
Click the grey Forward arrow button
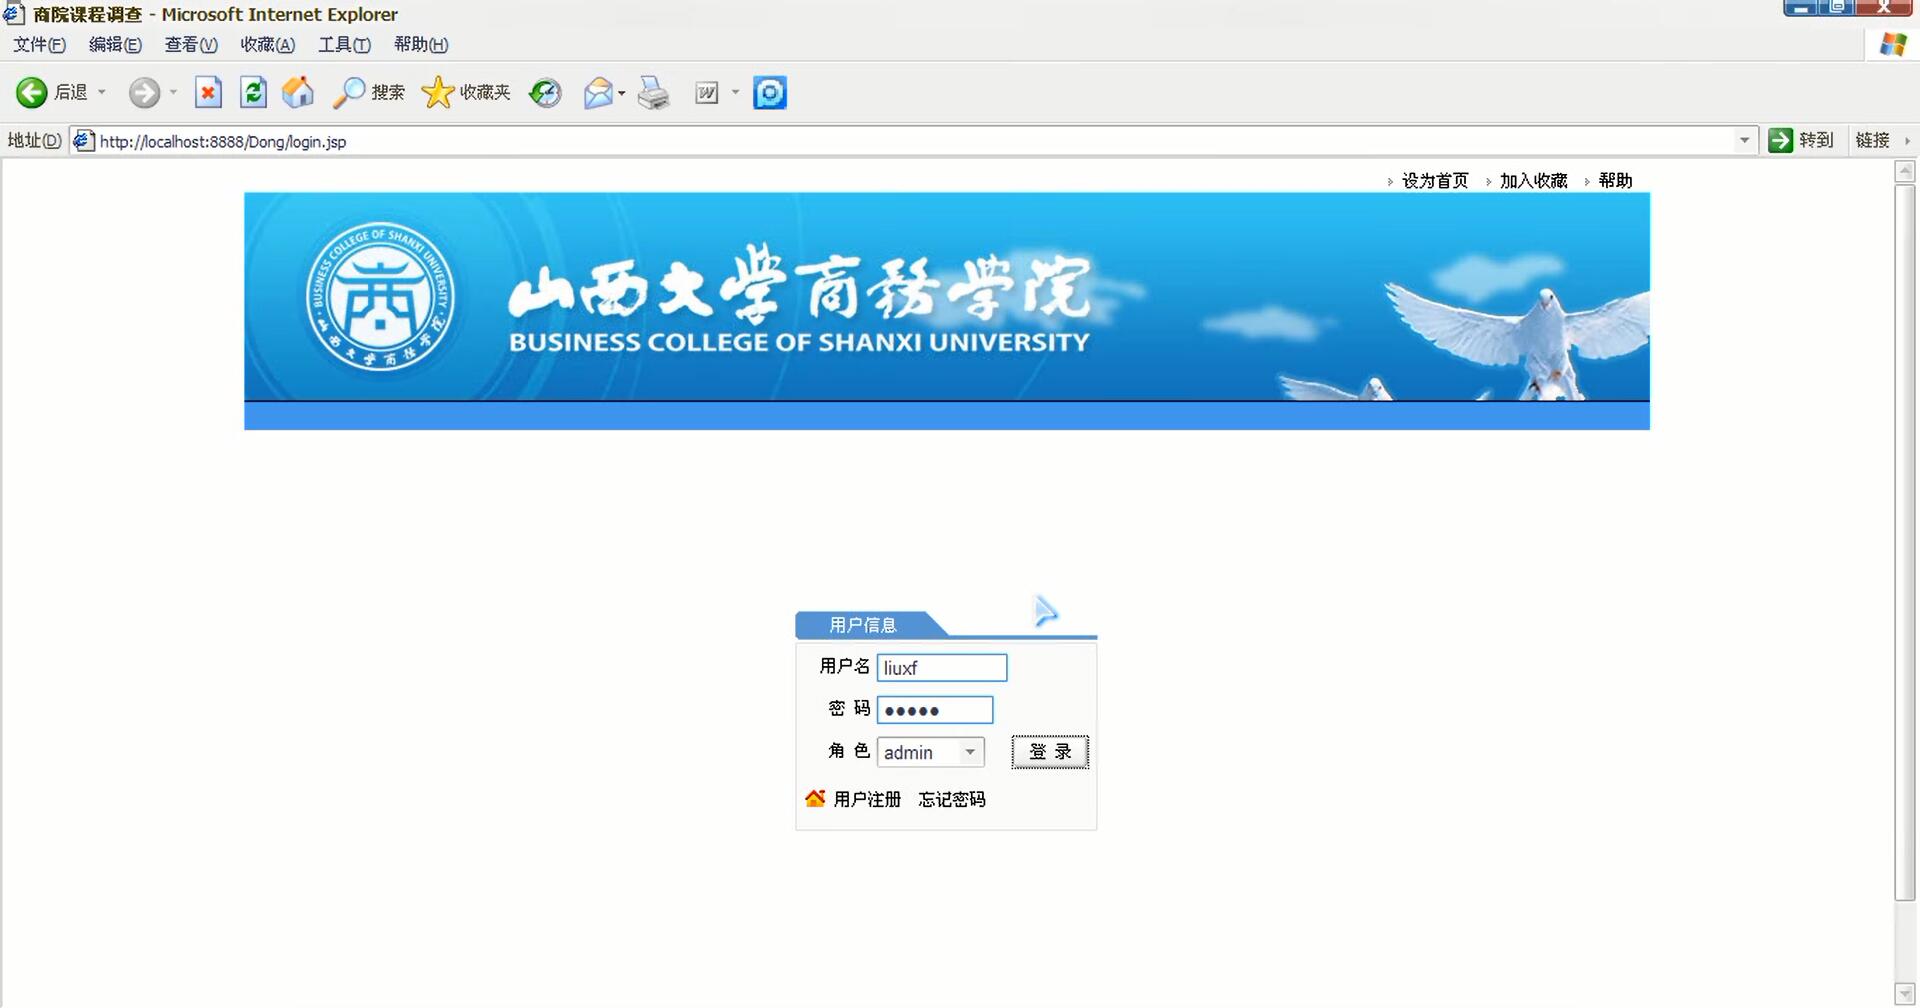144,93
